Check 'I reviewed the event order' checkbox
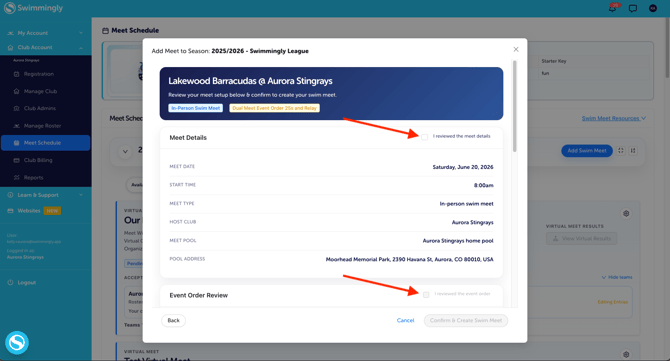The width and height of the screenshot is (670, 361). click(426, 295)
